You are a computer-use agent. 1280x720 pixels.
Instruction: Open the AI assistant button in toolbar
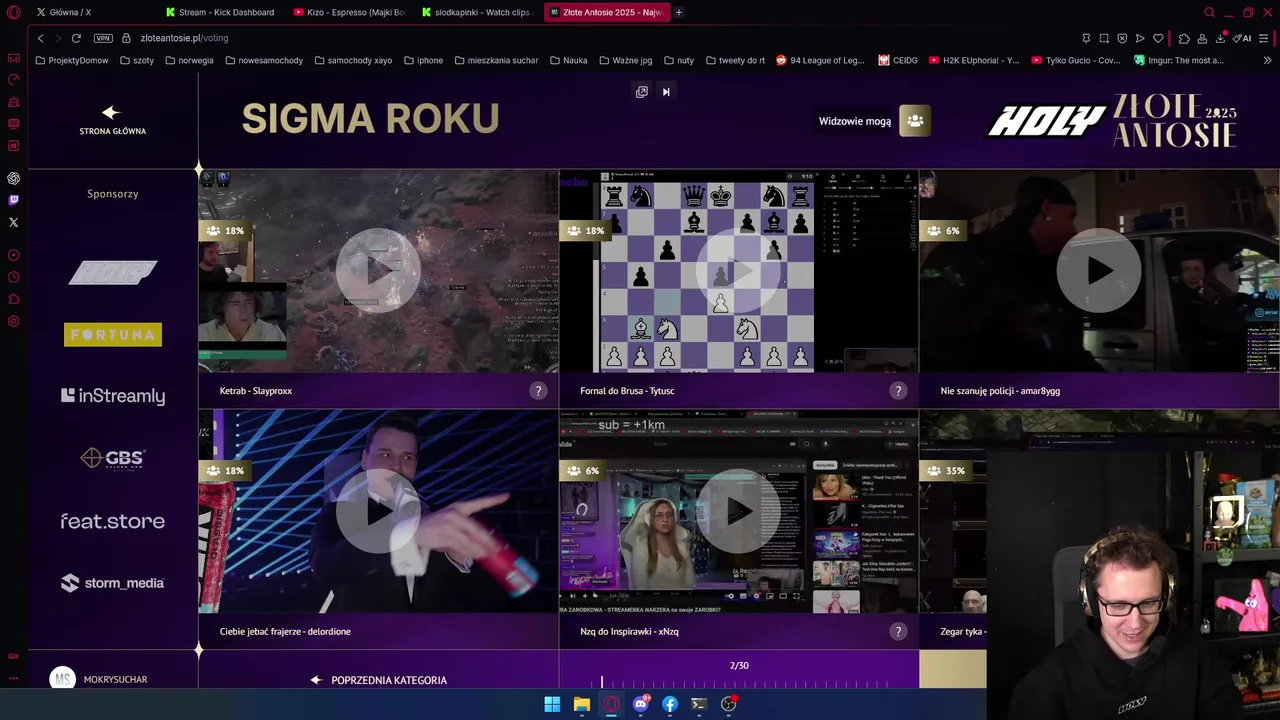[x=1242, y=38]
